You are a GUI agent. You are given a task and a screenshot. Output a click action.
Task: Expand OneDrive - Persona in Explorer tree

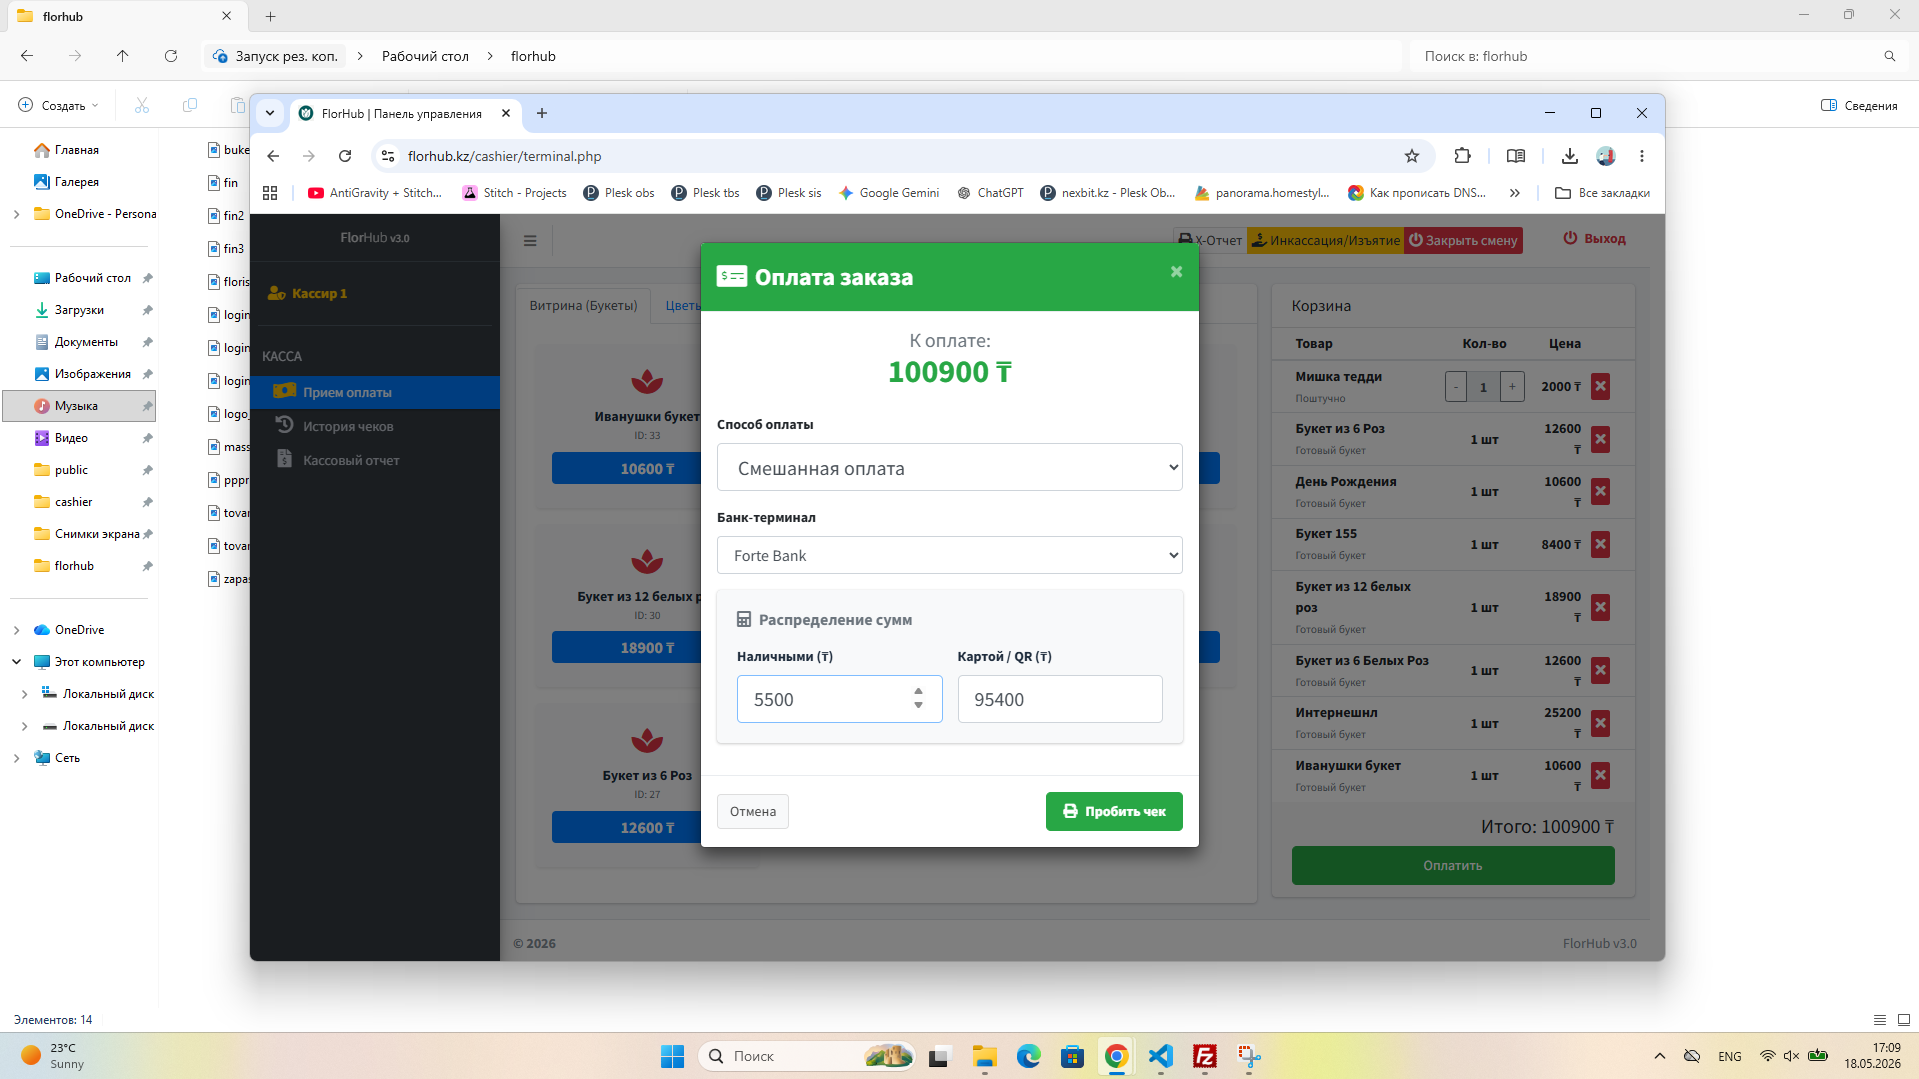tap(16, 214)
